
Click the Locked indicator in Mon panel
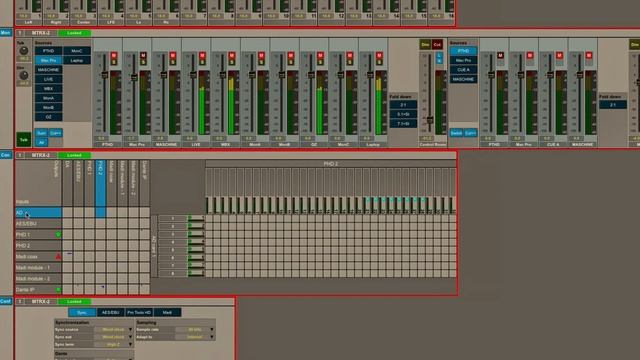[x=74, y=33]
